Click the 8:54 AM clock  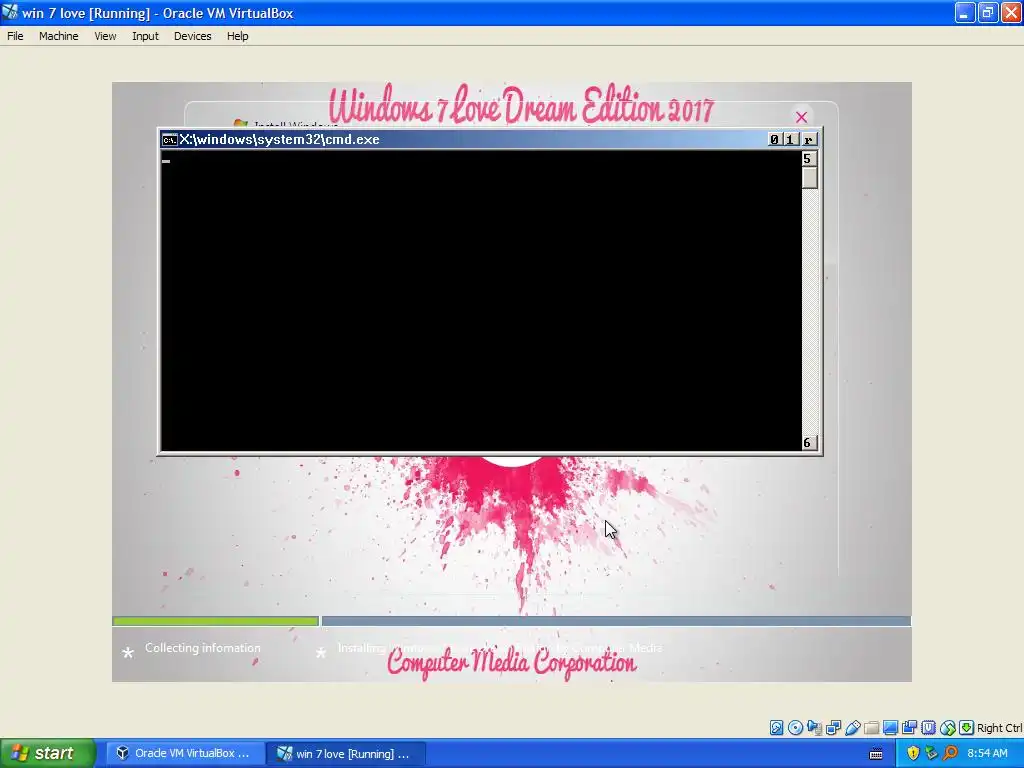(x=987, y=753)
